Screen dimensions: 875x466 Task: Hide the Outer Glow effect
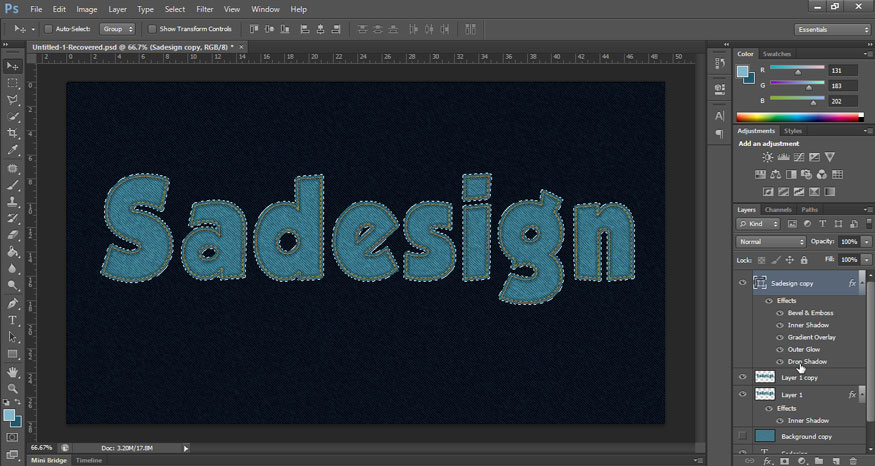click(x=780, y=350)
